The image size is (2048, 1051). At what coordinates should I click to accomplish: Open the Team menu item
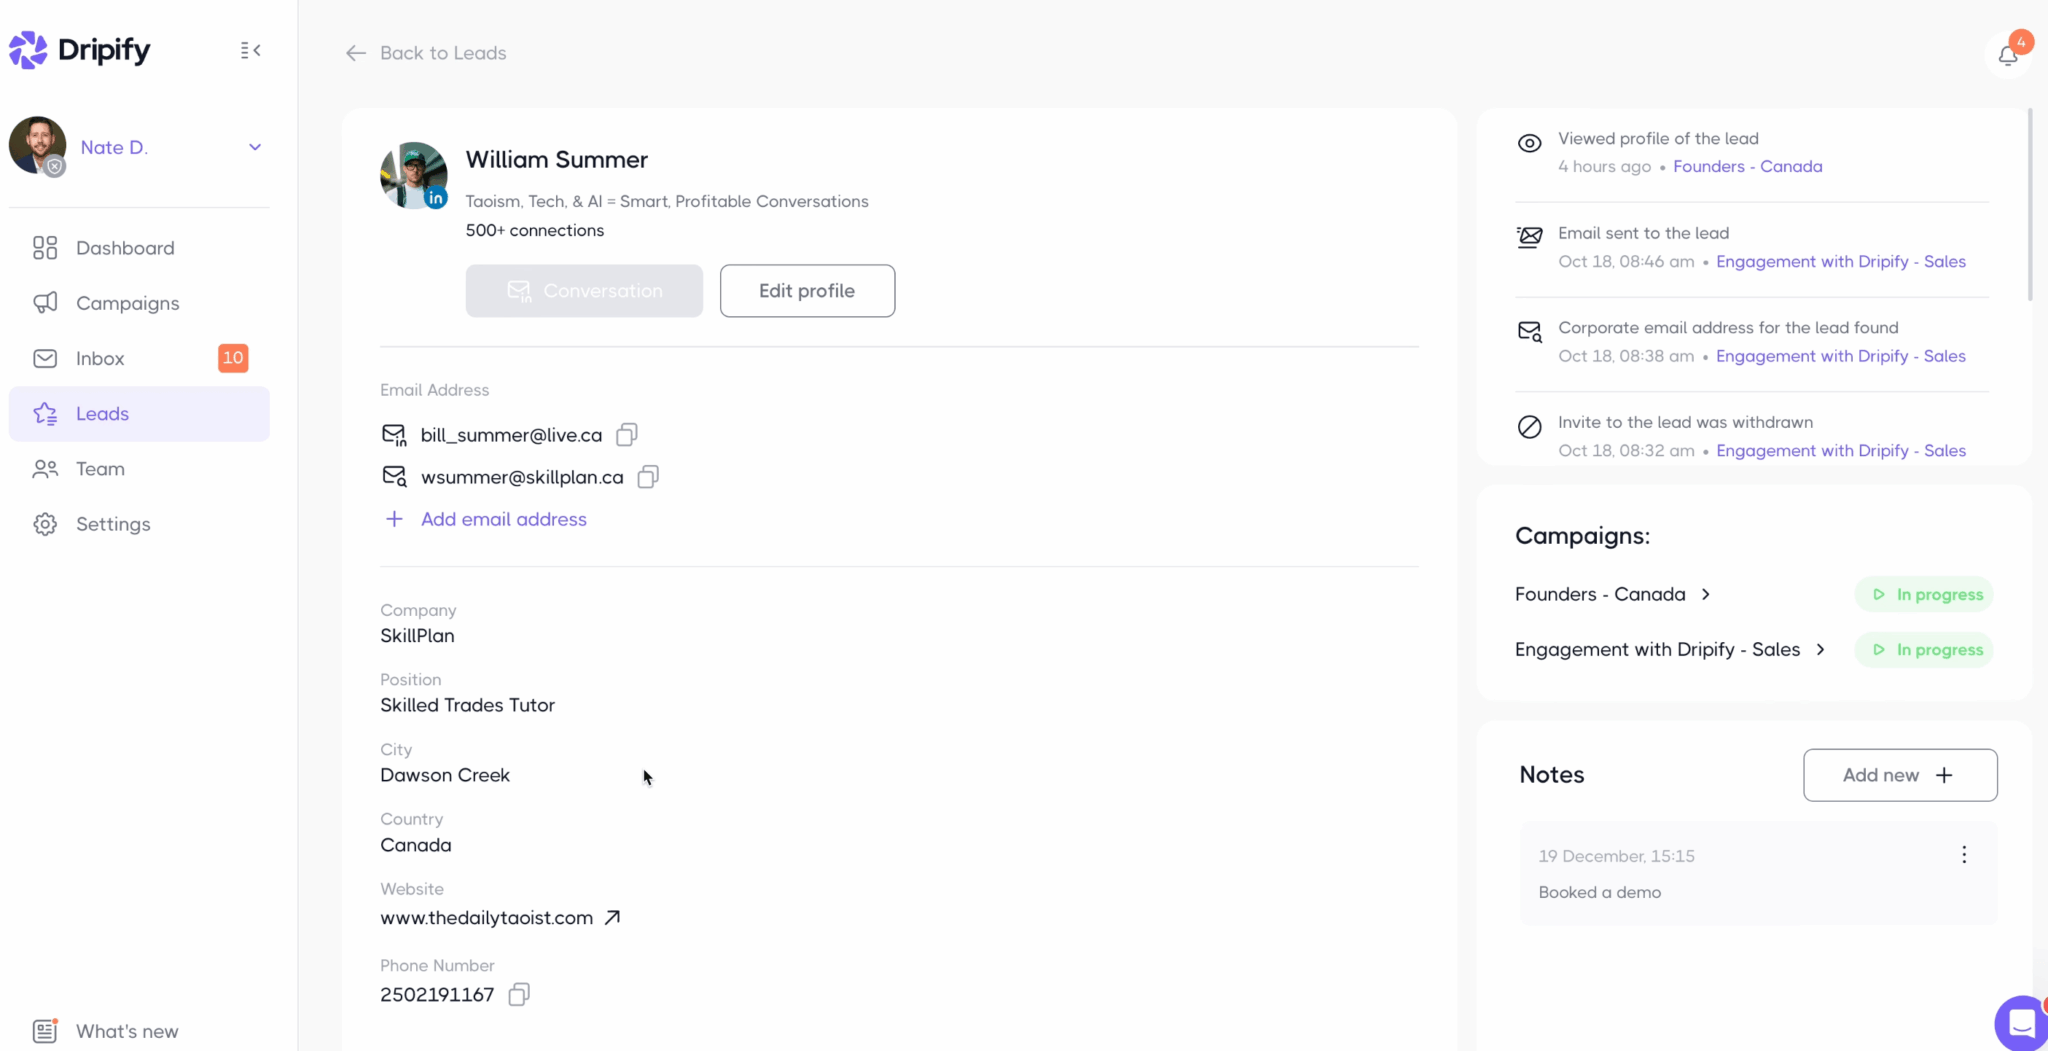pyautogui.click(x=139, y=469)
